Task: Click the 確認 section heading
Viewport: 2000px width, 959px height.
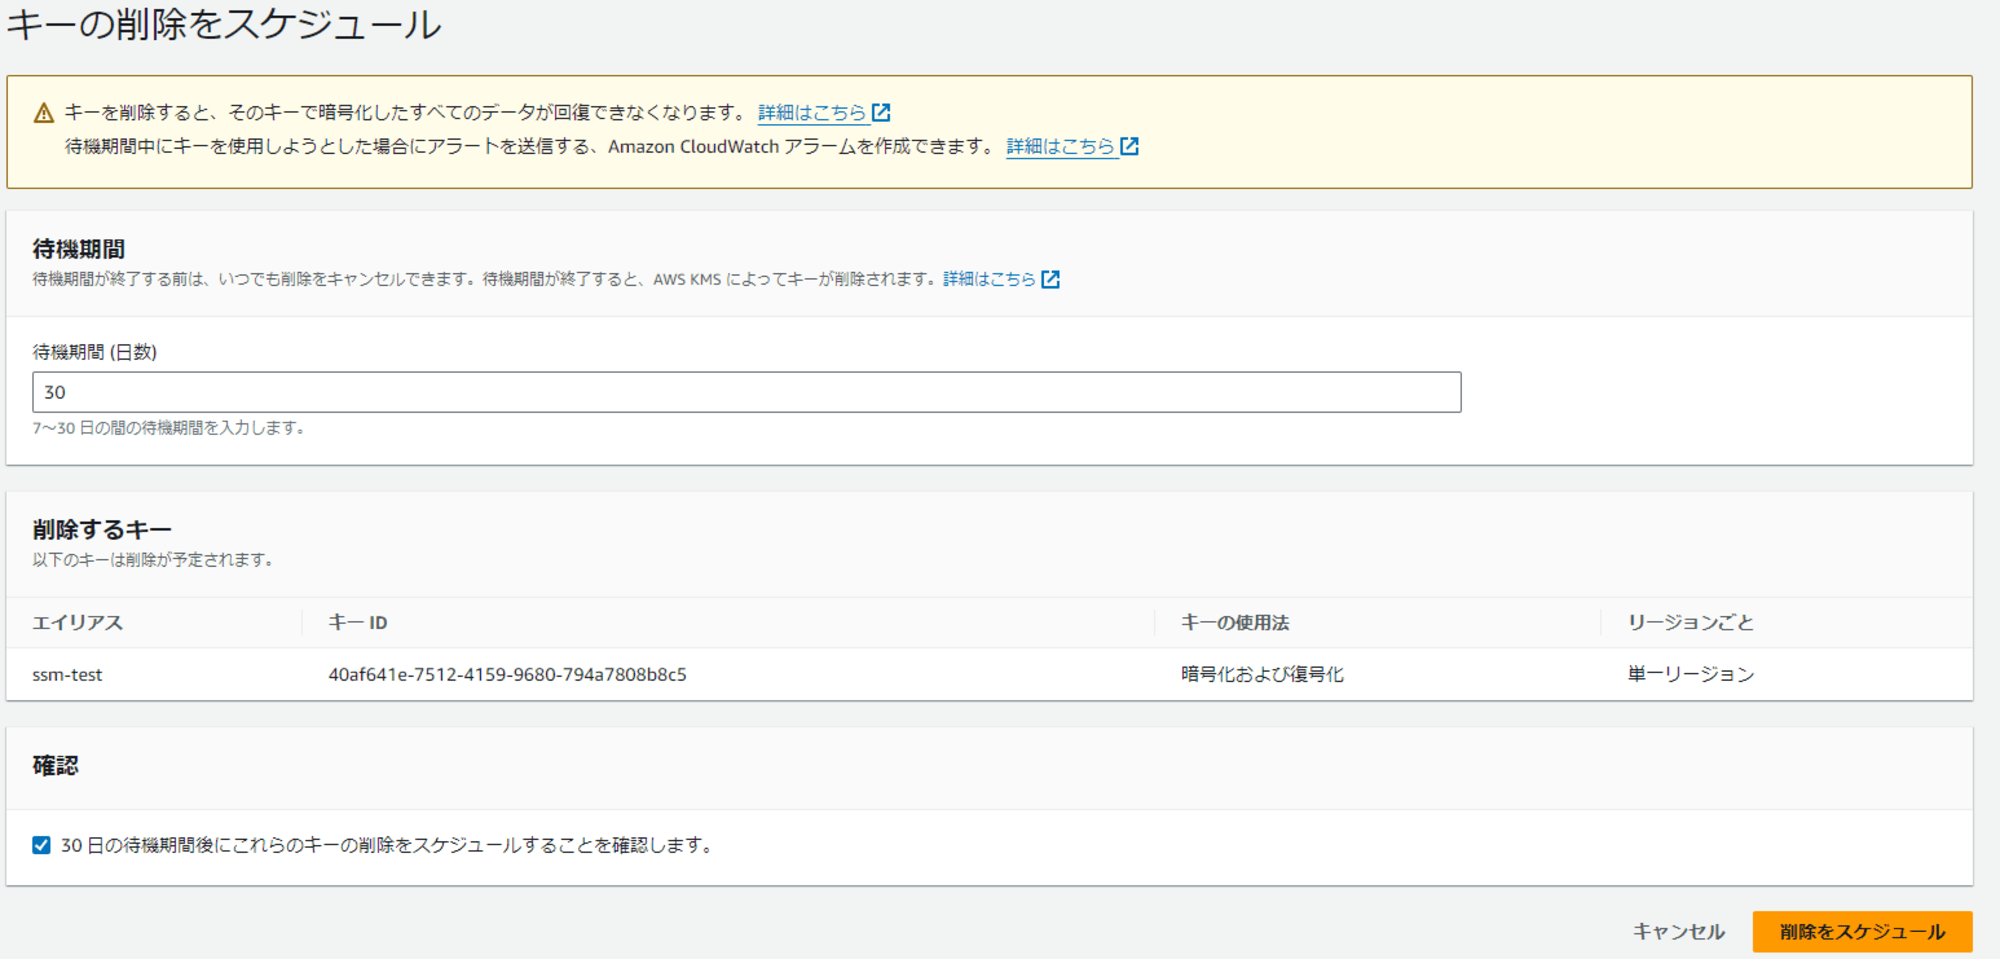Action: (x=55, y=766)
